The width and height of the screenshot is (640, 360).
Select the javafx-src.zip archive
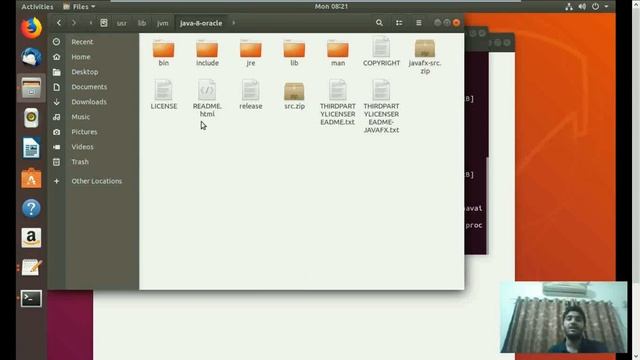[425, 56]
